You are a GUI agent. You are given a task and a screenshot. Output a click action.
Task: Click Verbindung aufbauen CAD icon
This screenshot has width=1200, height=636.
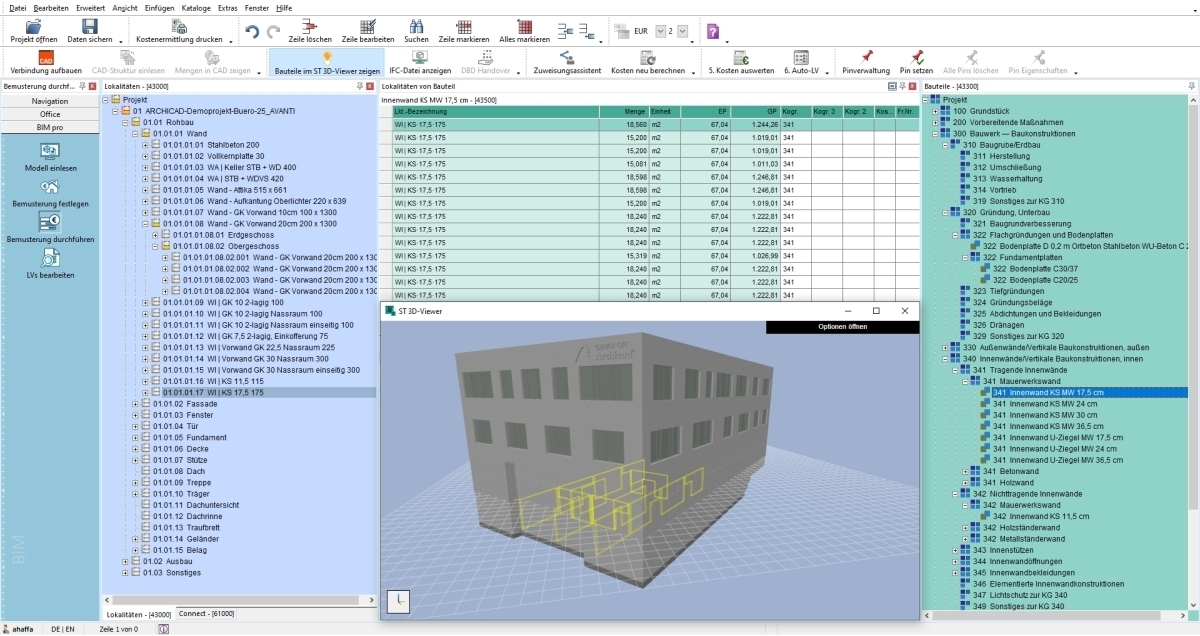(x=45, y=63)
